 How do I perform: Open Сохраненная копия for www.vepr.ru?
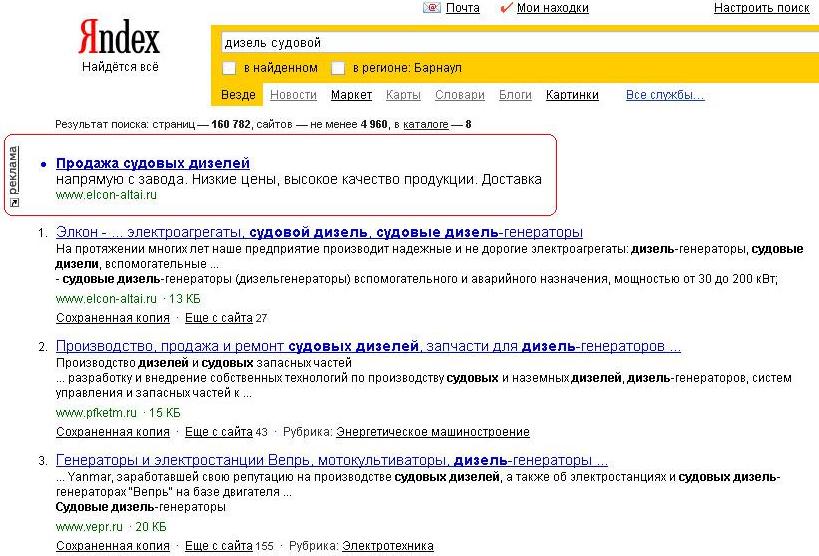click(113, 546)
